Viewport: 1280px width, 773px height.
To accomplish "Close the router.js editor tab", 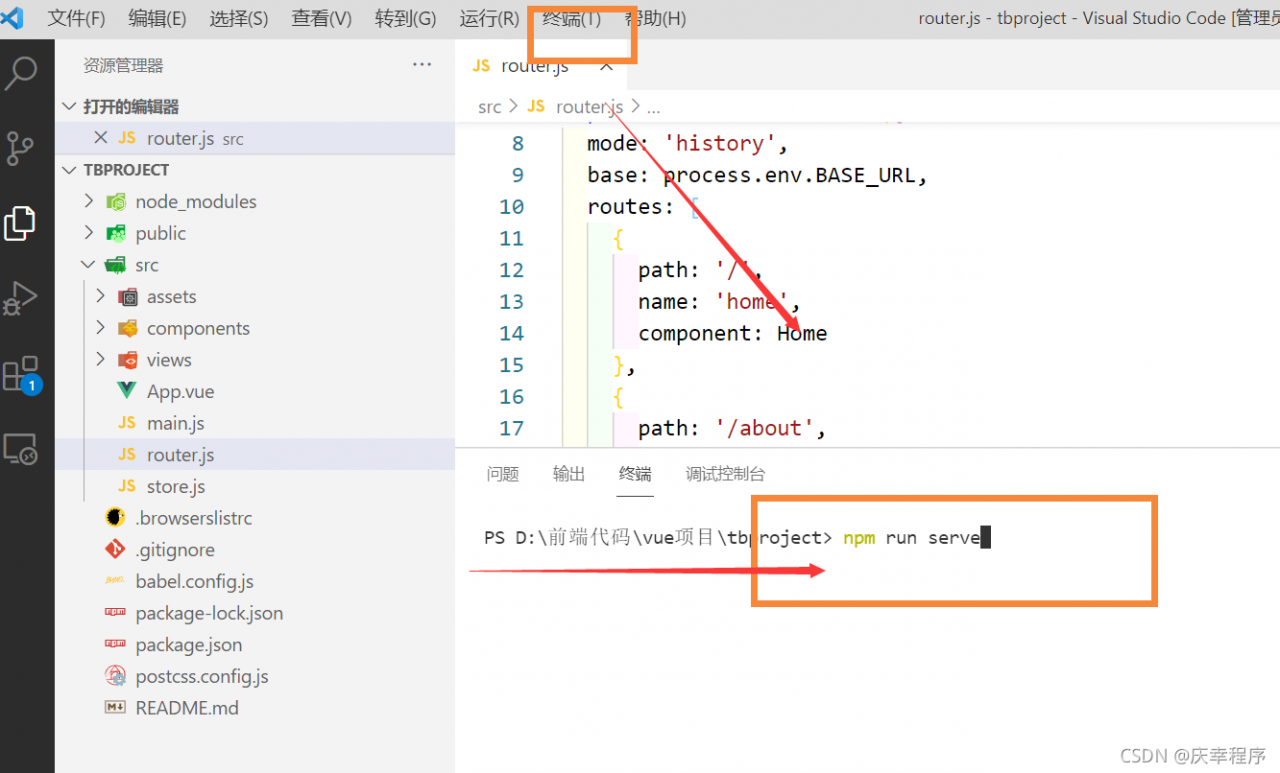I will 606,66.
